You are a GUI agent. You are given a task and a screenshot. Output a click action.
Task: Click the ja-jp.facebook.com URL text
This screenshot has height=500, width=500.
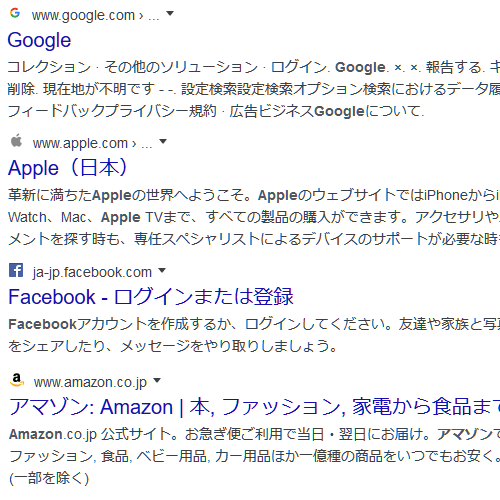(92, 272)
